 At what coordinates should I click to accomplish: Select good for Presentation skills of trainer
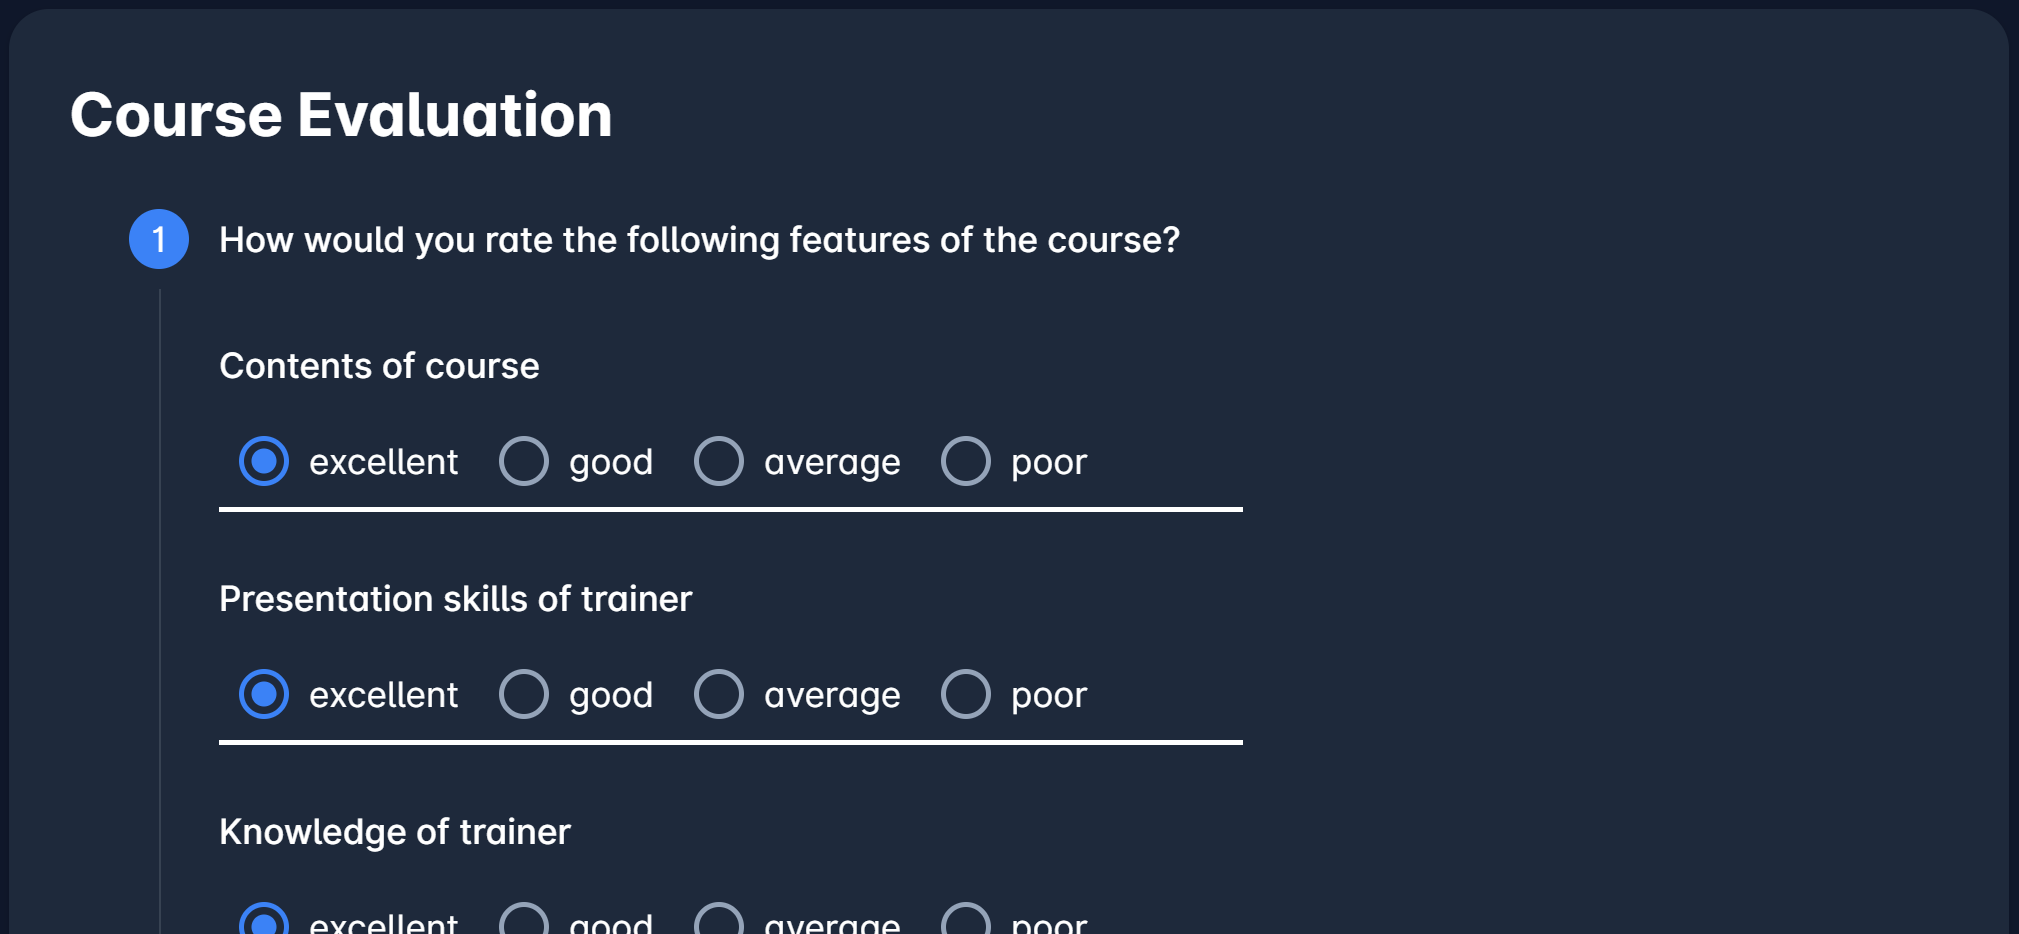(x=524, y=694)
